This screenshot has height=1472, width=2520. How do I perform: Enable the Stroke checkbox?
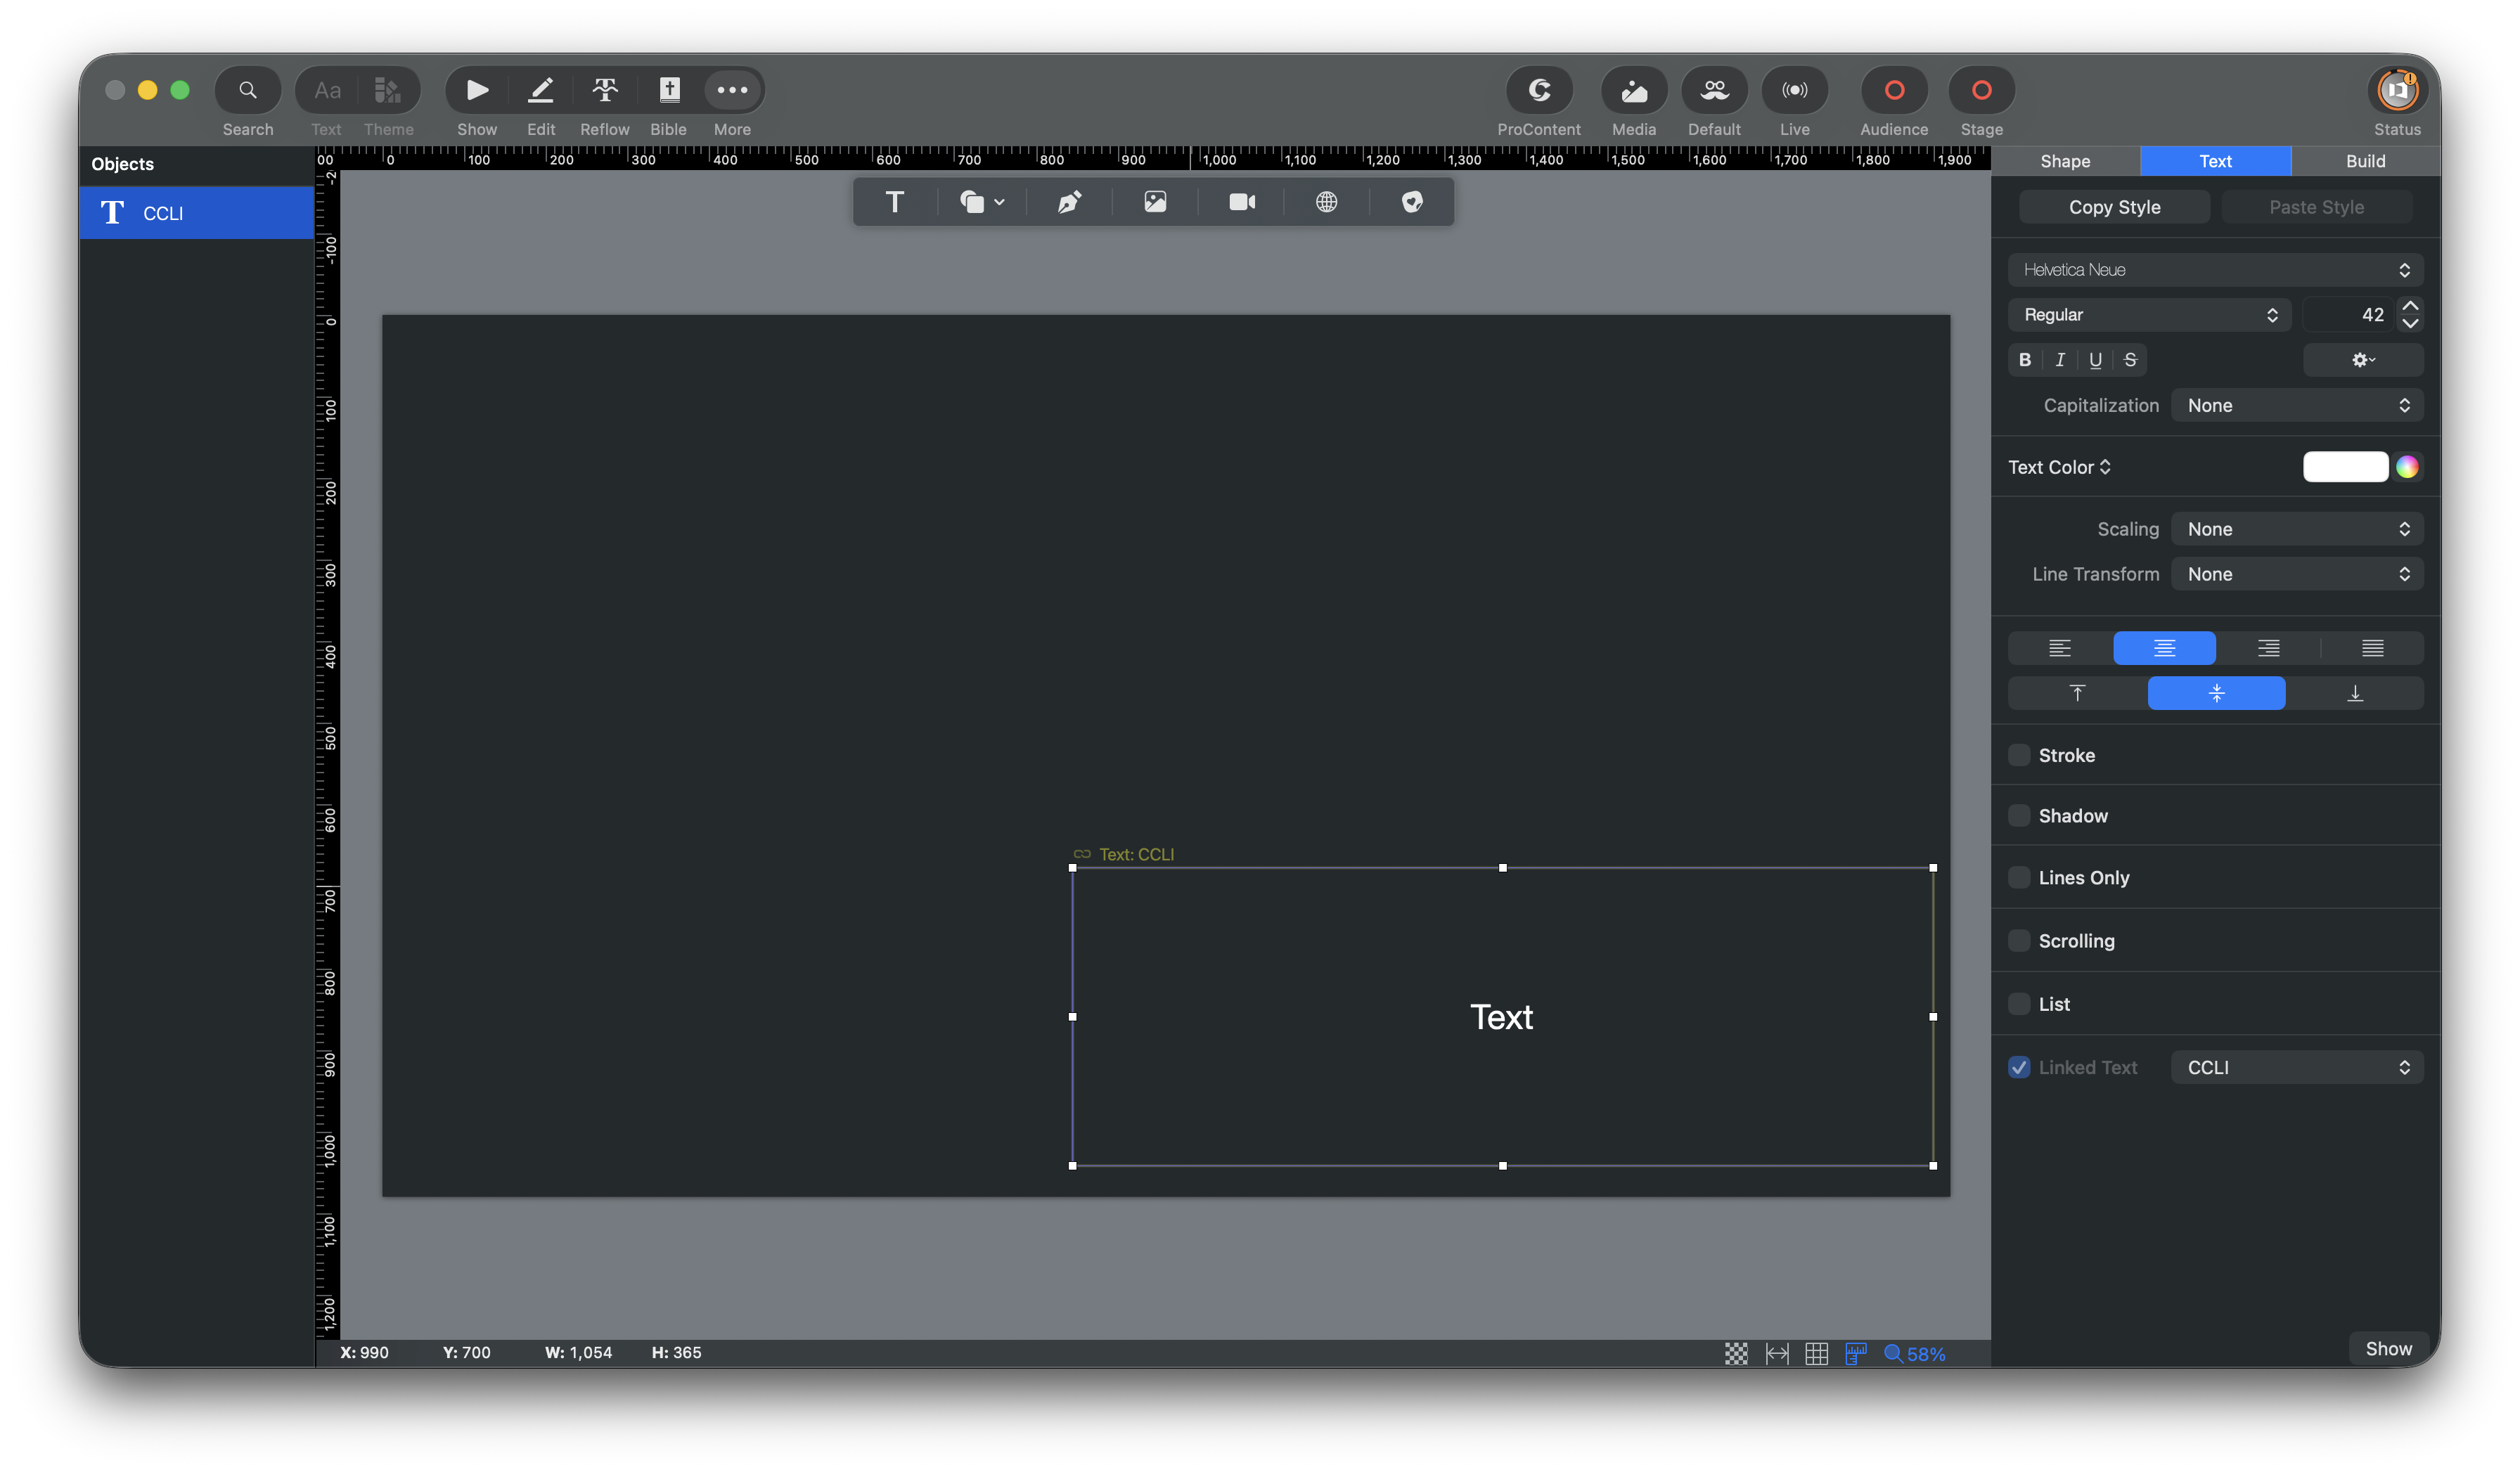2019,755
